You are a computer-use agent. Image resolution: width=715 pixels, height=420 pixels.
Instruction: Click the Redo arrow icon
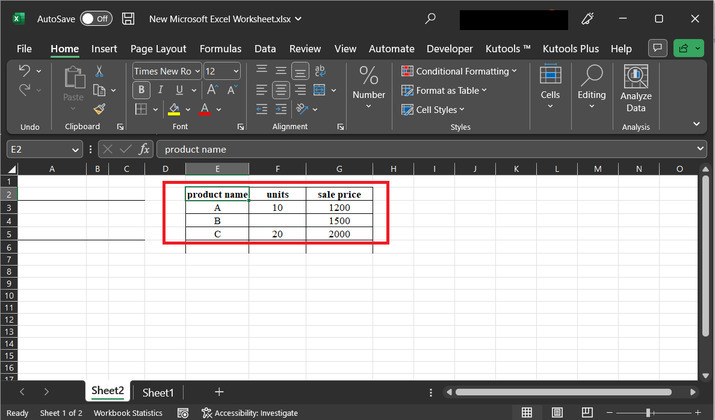(x=25, y=90)
